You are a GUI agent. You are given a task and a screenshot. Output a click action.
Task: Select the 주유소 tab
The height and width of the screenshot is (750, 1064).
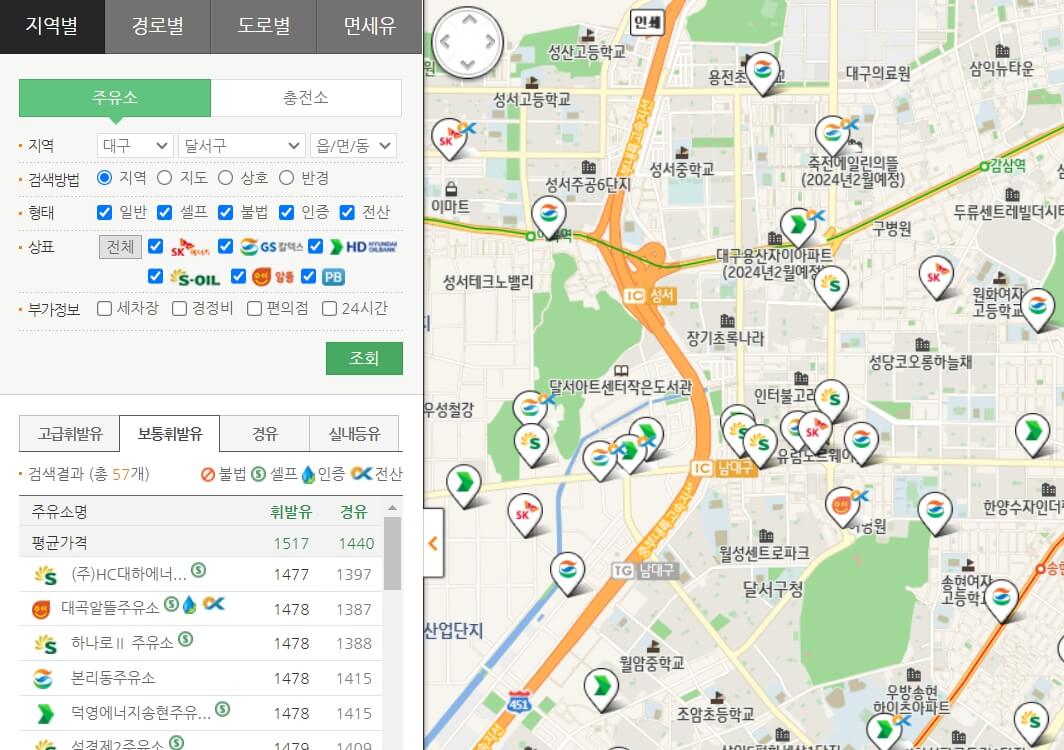(x=115, y=98)
